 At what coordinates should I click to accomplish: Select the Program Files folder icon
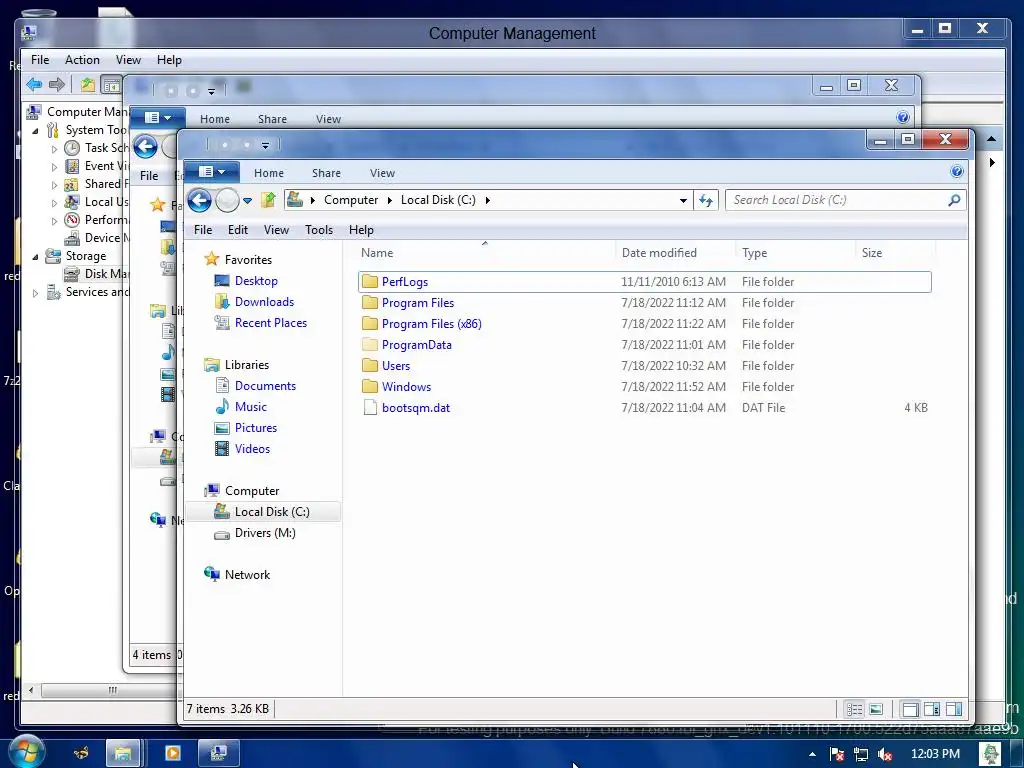[x=370, y=302]
